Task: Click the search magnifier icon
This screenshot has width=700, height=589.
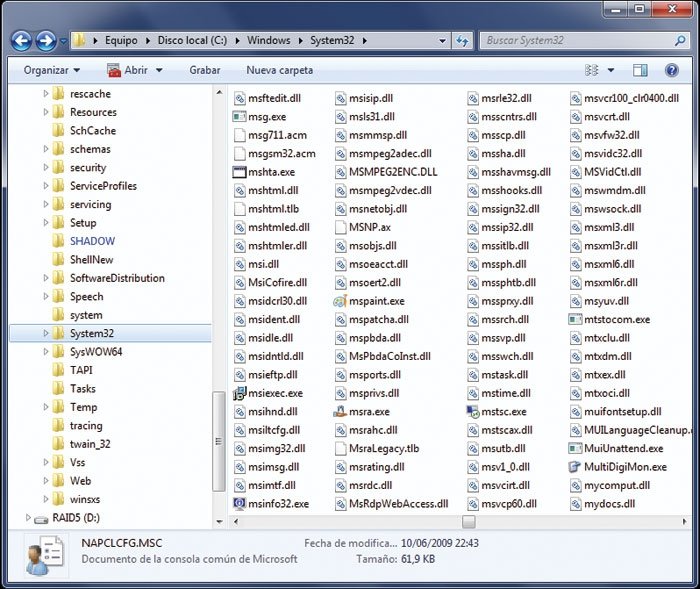Action: [x=679, y=41]
